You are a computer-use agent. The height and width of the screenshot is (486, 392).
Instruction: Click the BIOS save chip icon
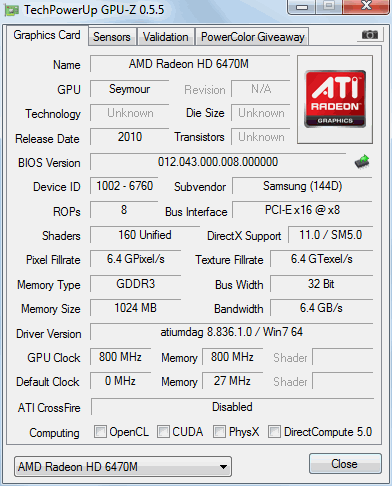coord(362,162)
